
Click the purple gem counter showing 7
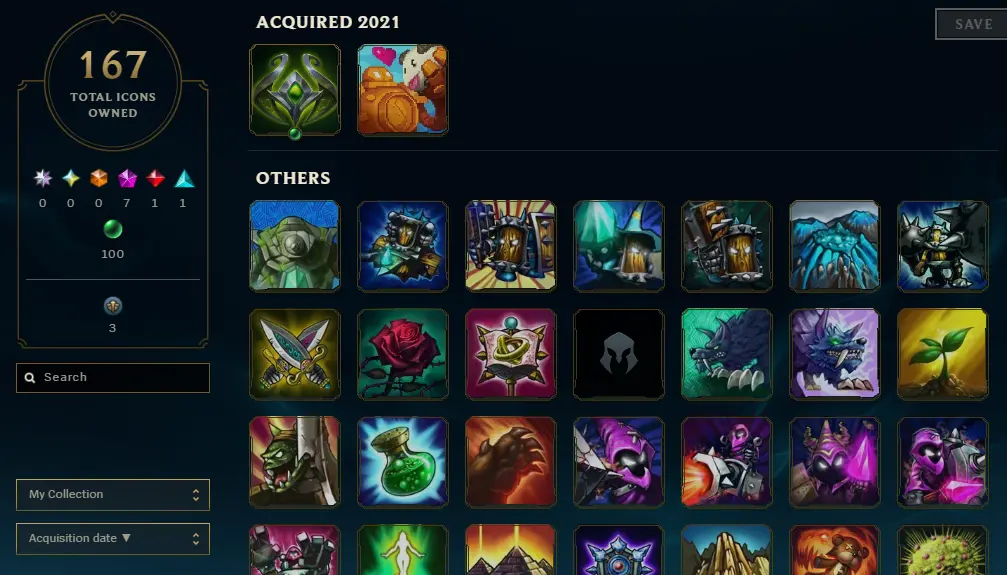coord(127,188)
